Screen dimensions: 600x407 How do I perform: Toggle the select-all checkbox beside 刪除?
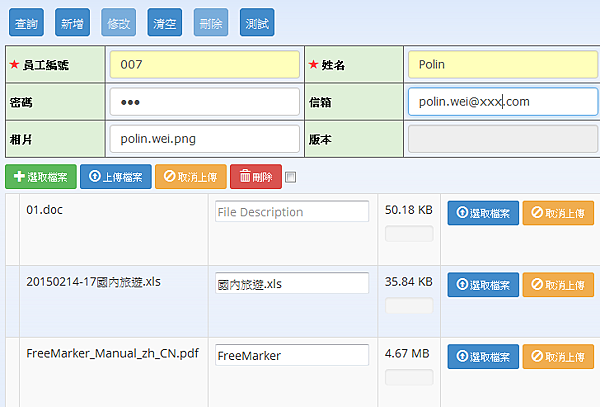click(x=290, y=178)
